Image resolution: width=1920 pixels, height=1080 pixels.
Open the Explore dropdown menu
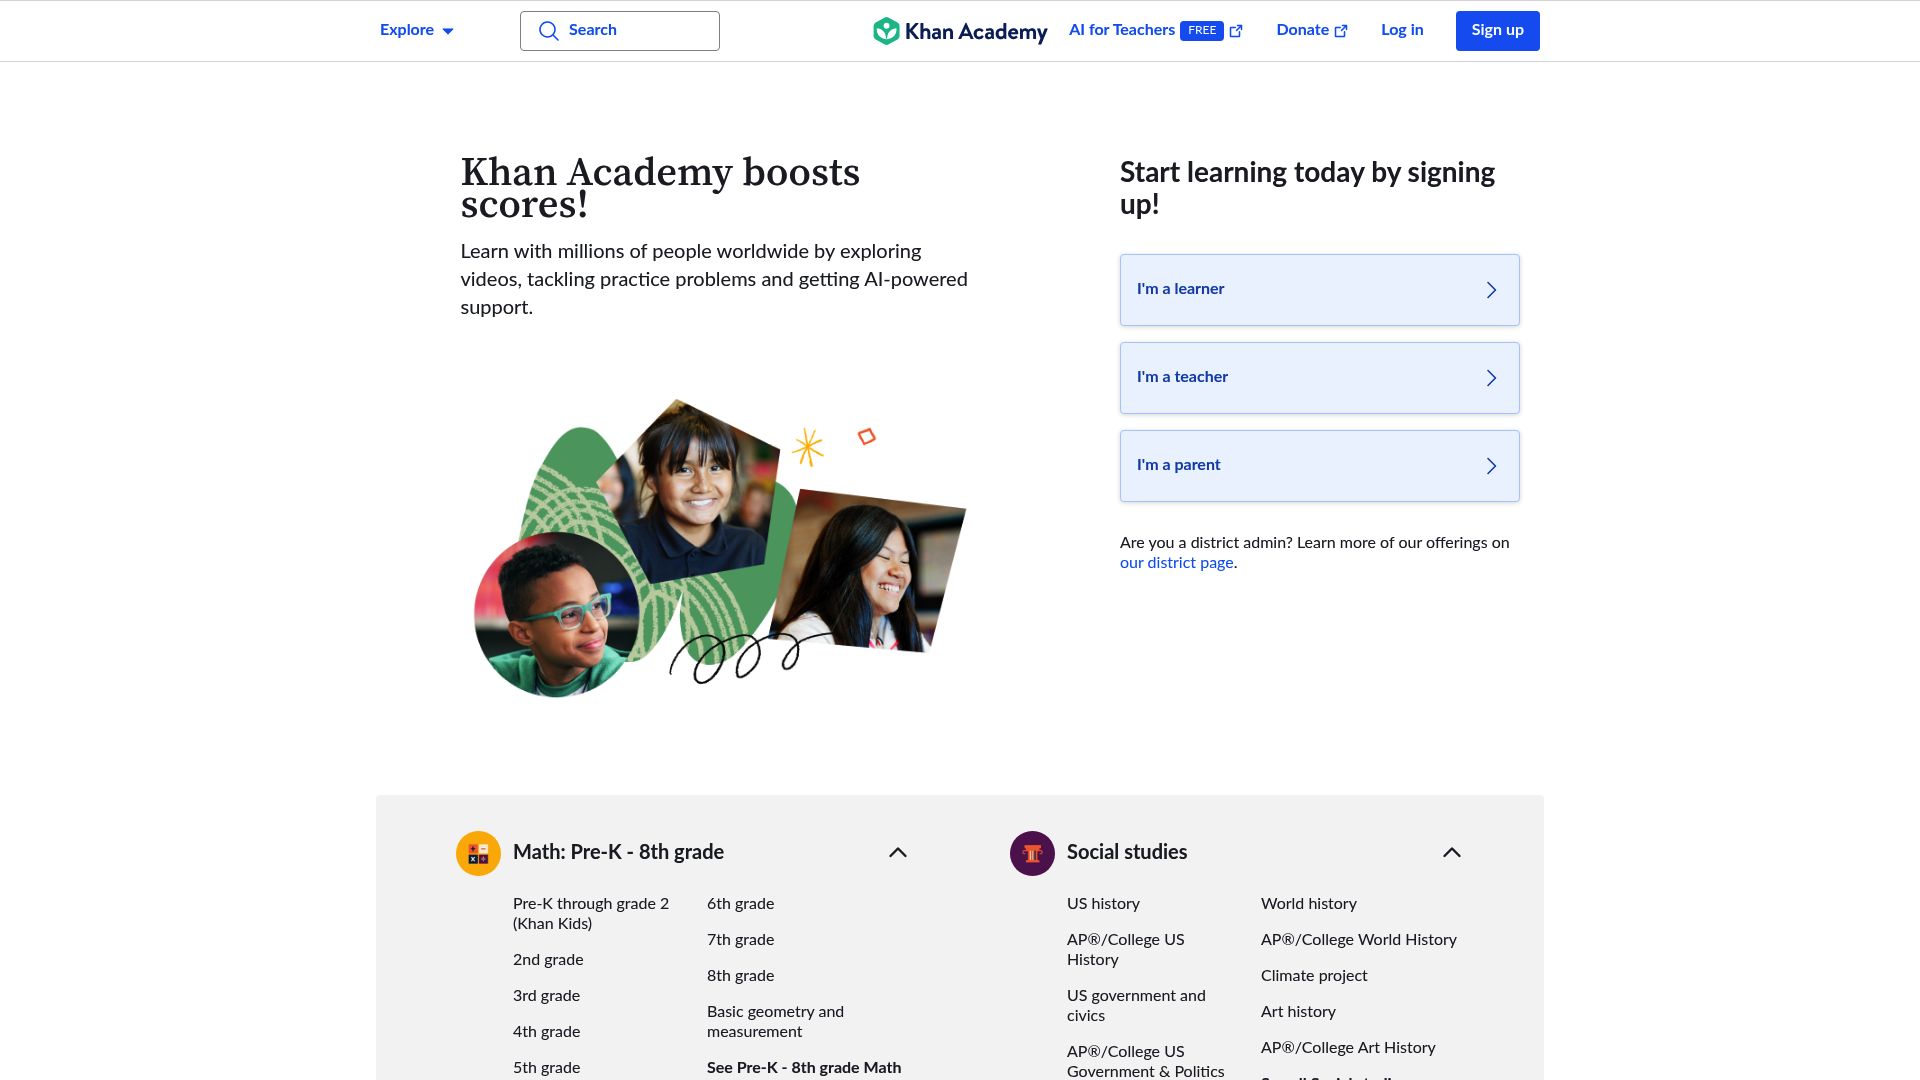[417, 30]
